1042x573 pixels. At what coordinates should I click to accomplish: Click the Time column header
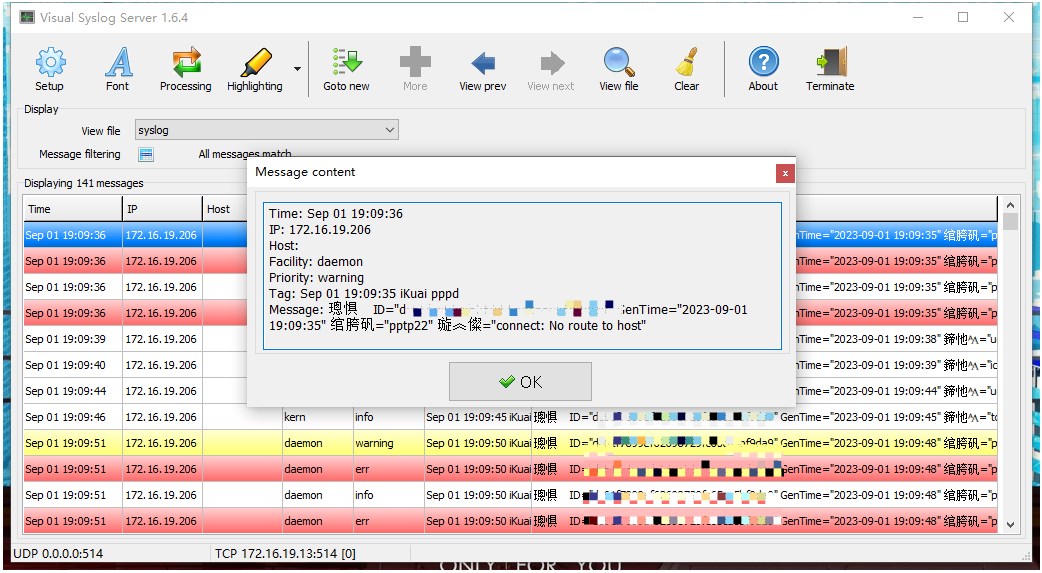(72, 209)
